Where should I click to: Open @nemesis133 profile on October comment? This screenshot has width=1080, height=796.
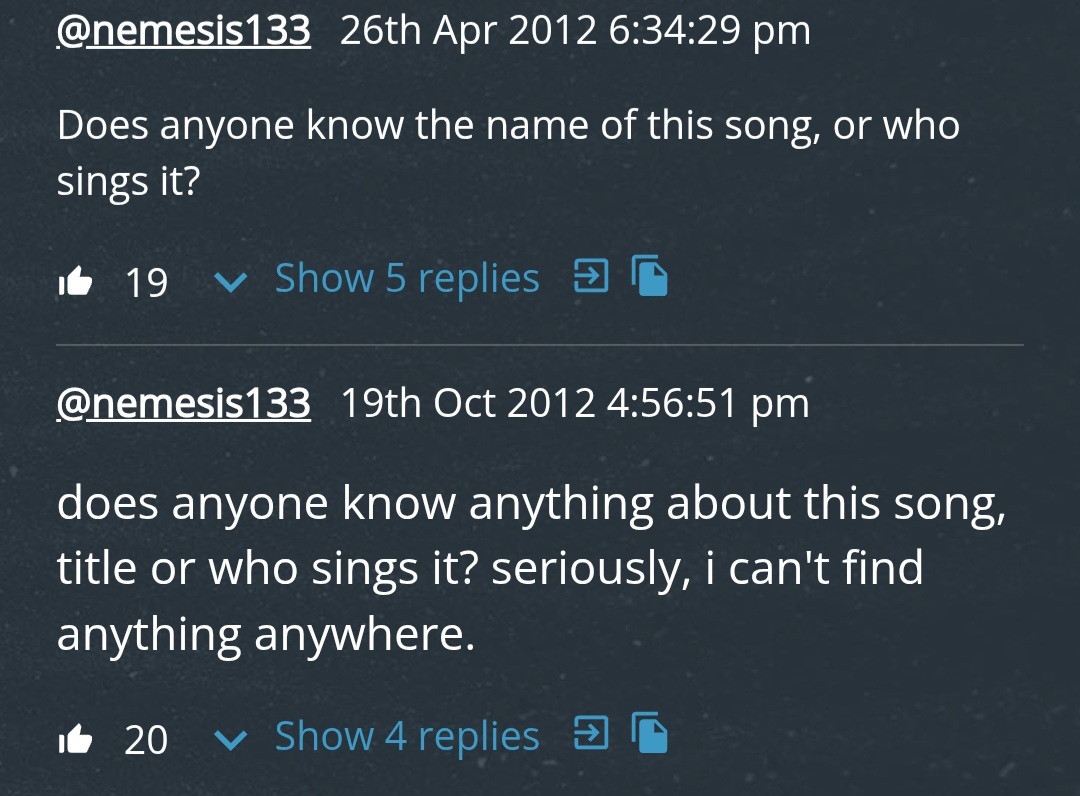click(x=184, y=403)
